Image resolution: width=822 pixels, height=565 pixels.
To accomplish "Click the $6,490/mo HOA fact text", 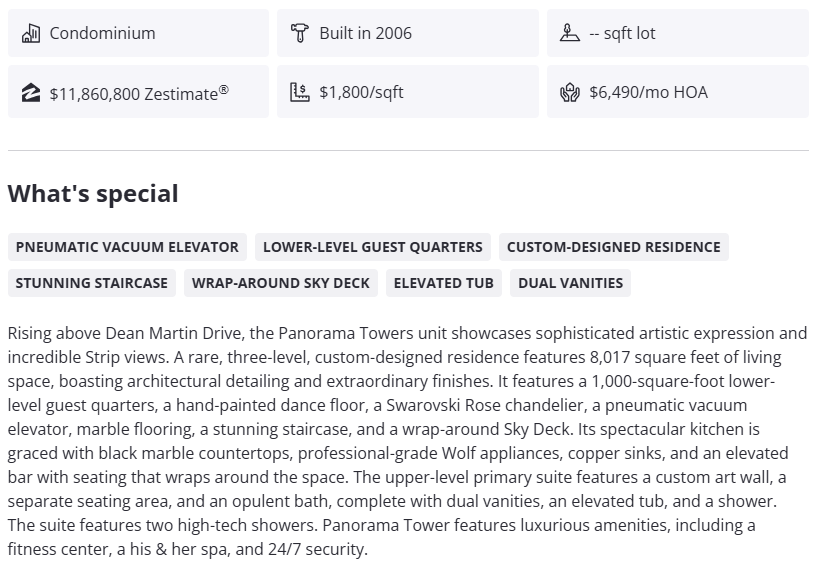I will pyautogui.click(x=648, y=93).
